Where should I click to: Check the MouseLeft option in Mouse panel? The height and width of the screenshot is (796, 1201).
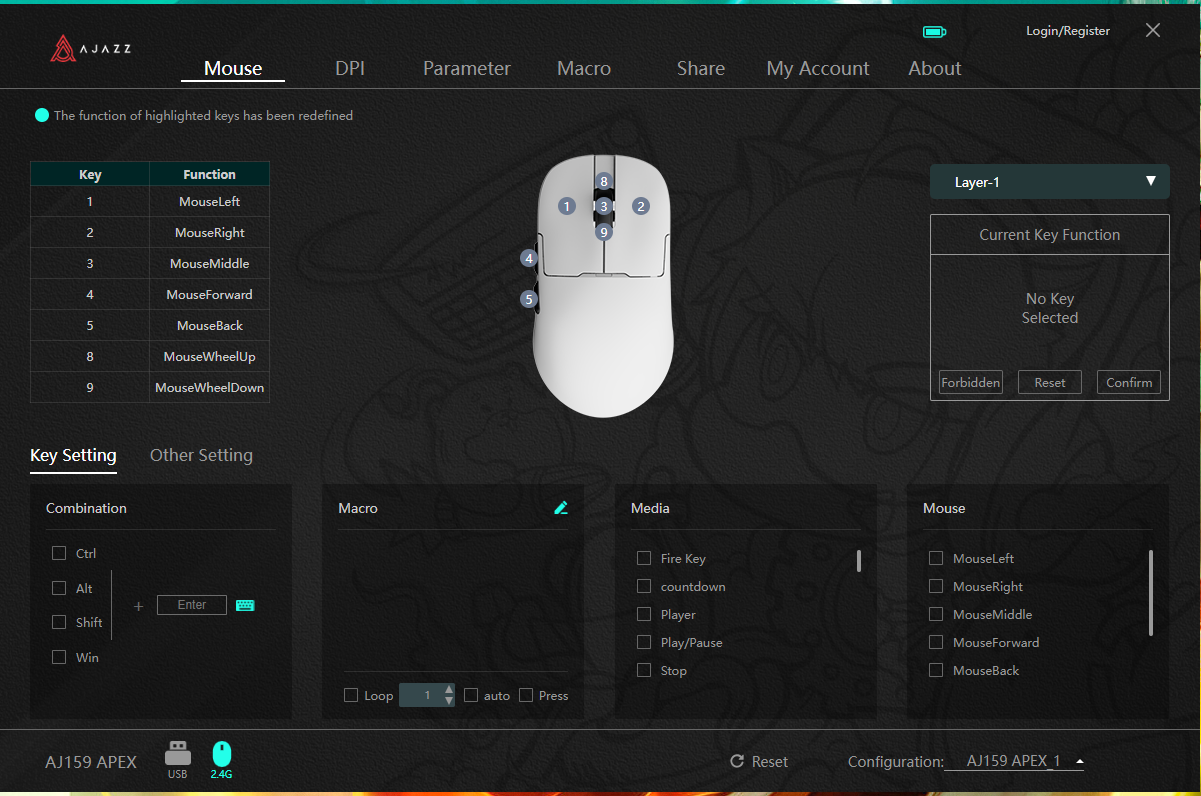(936, 558)
